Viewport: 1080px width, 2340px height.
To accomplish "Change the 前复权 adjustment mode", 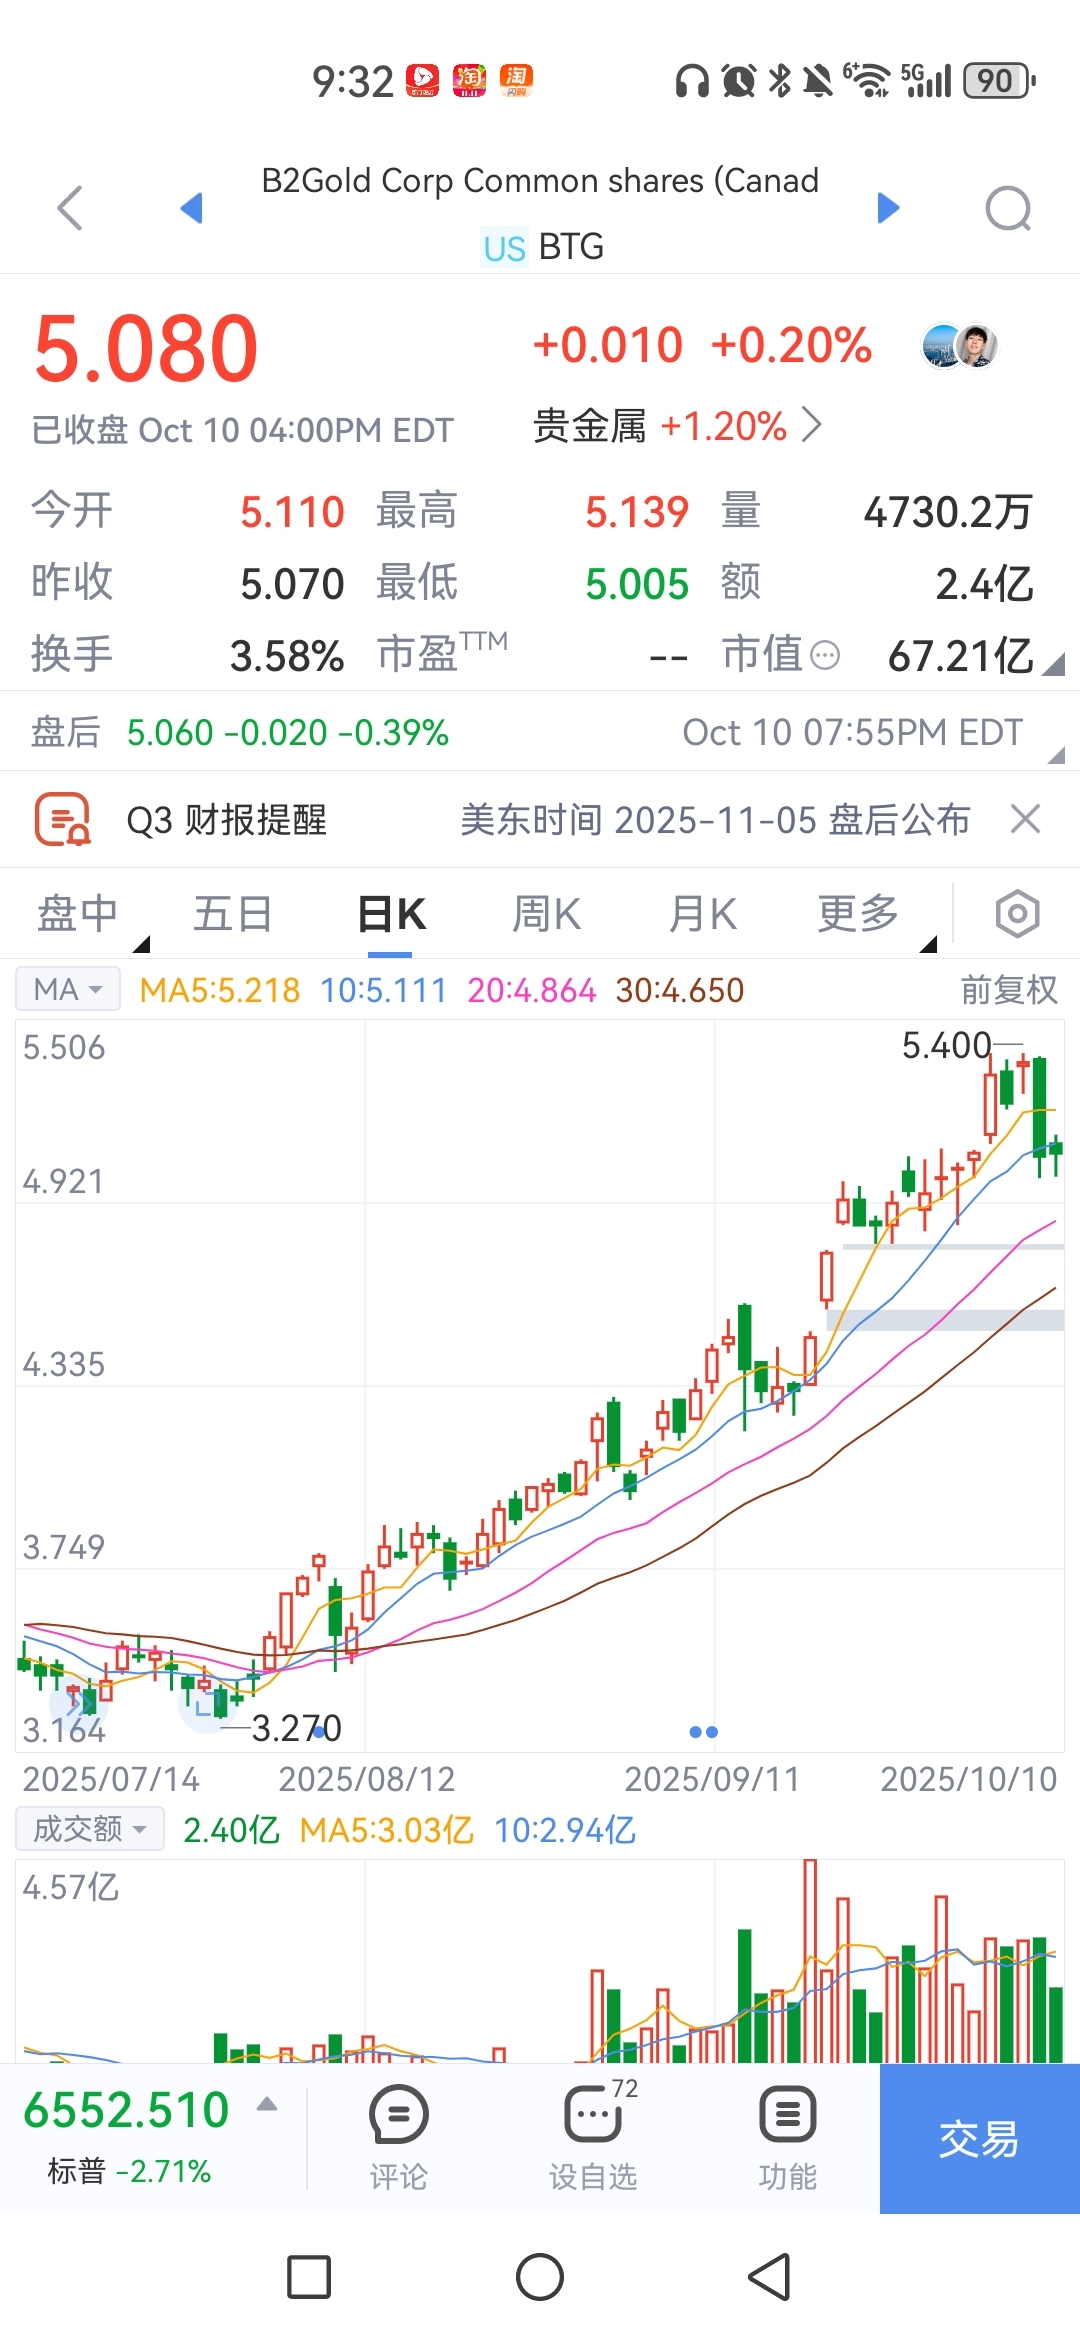I will (1009, 990).
